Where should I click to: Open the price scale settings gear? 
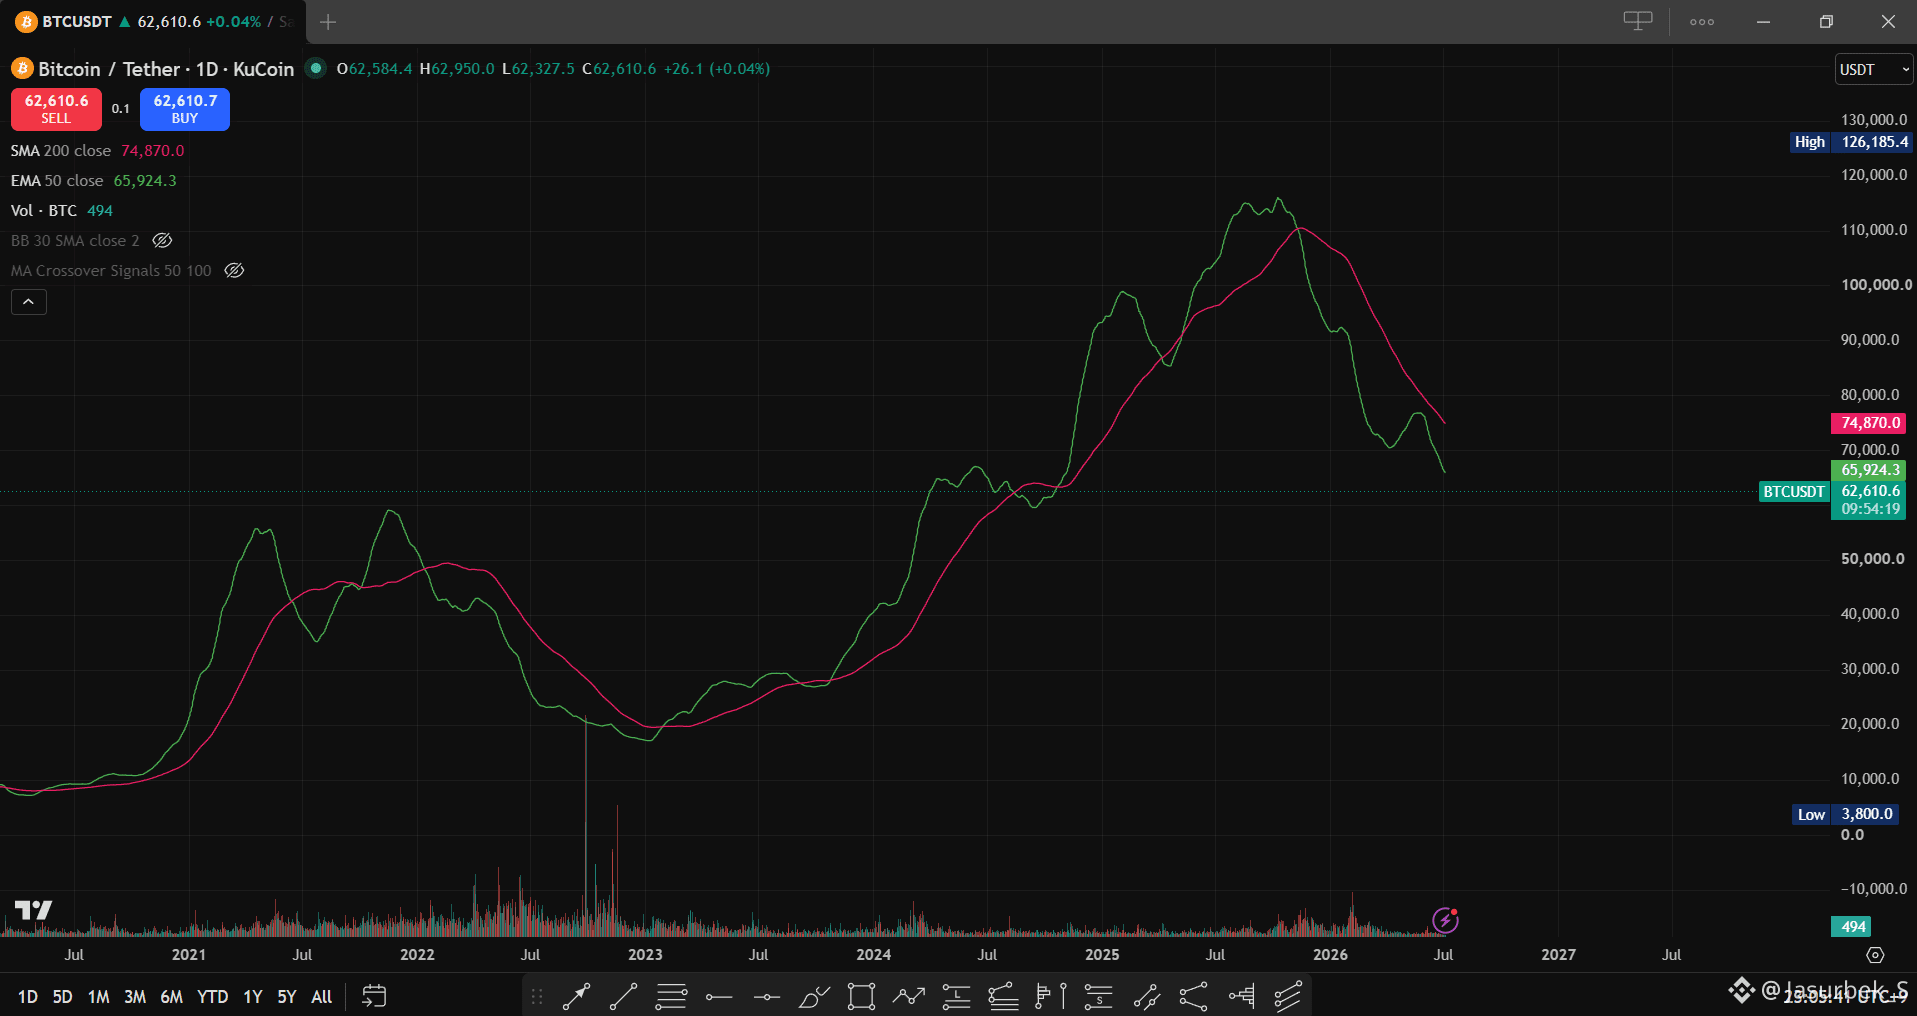[x=1875, y=955]
